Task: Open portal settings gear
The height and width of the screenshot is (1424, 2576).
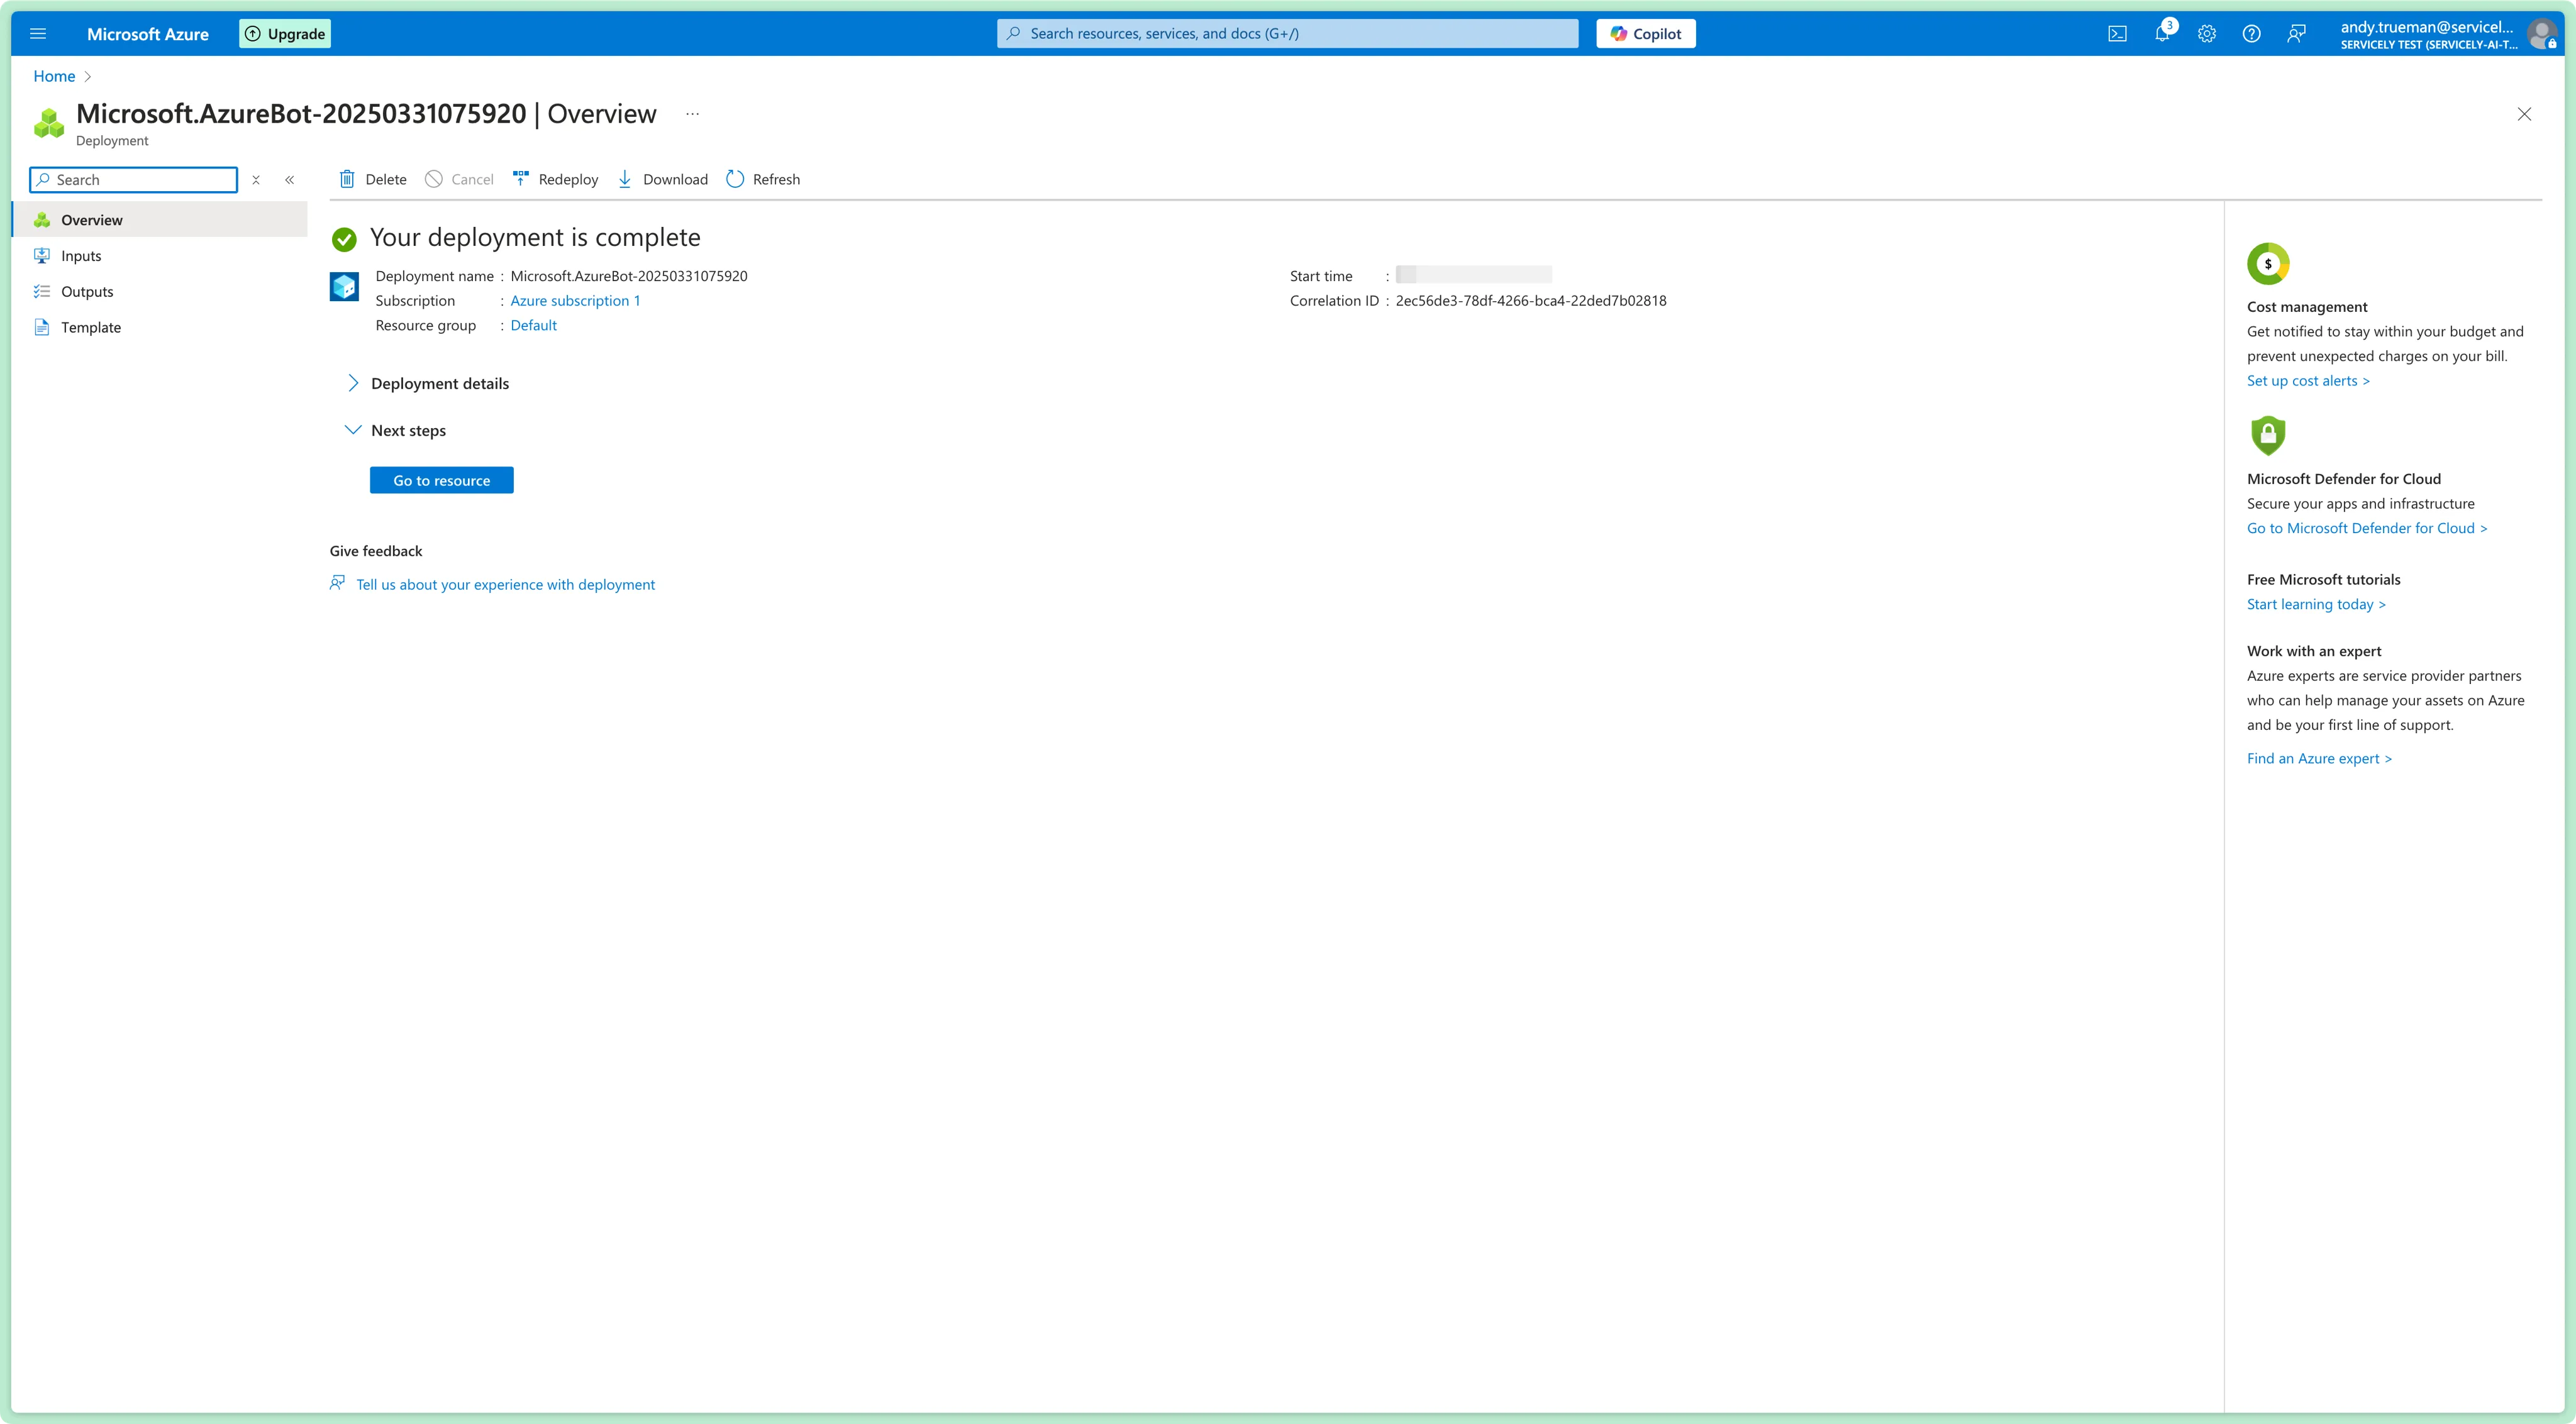Action: tap(2207, 34)
